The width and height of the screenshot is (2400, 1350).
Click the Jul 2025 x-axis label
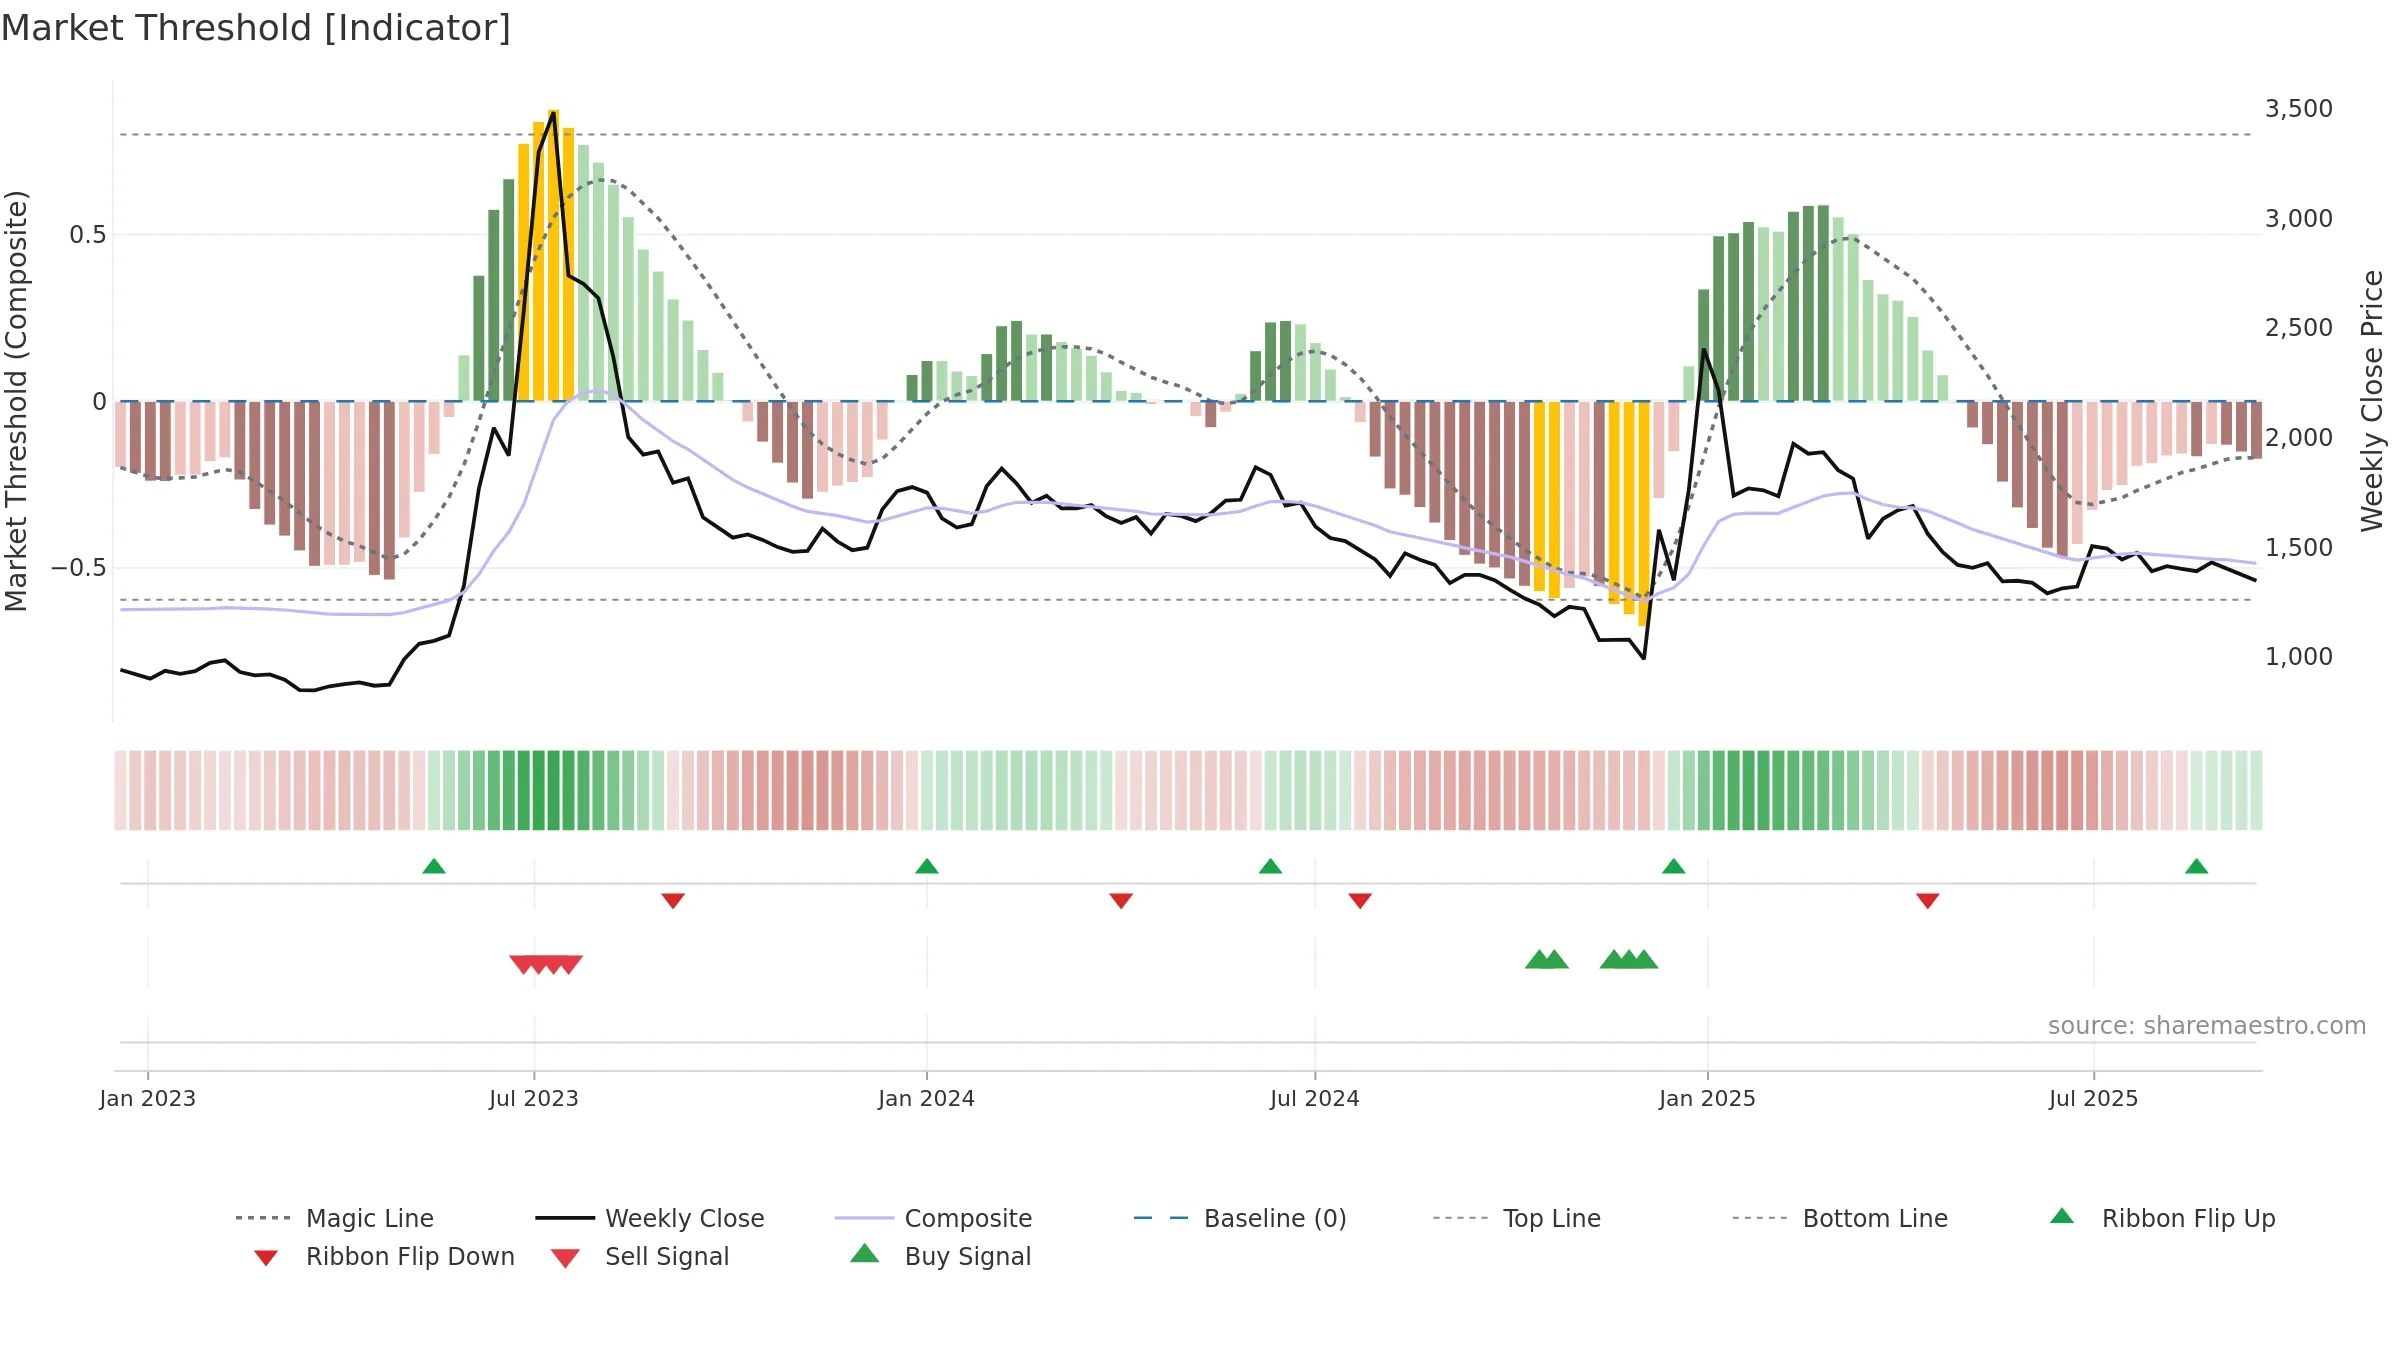coord(2094,1098)
